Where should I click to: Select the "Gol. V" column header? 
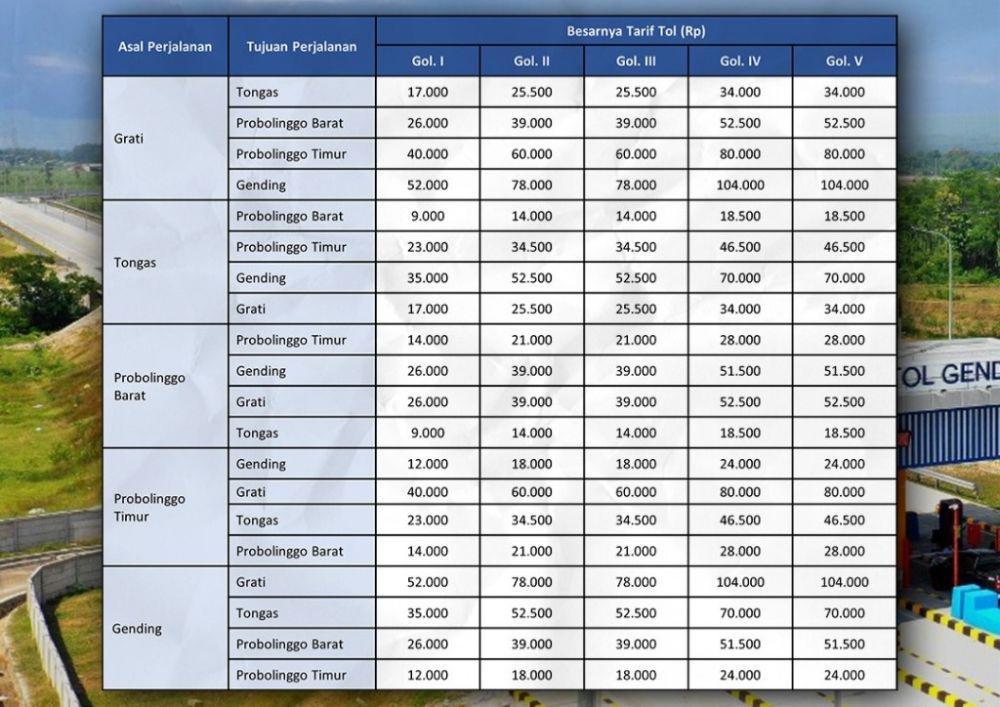[844, 61]
